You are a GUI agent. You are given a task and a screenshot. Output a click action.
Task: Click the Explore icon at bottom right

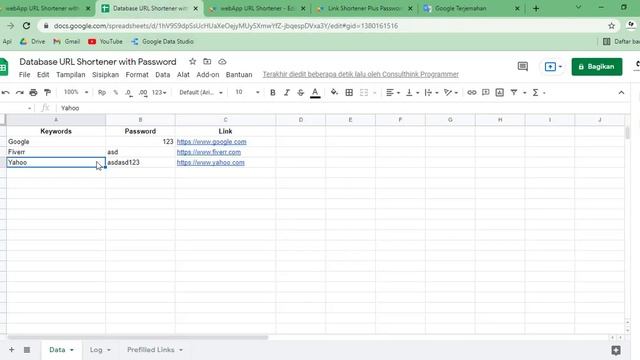(x=616, y=350)
